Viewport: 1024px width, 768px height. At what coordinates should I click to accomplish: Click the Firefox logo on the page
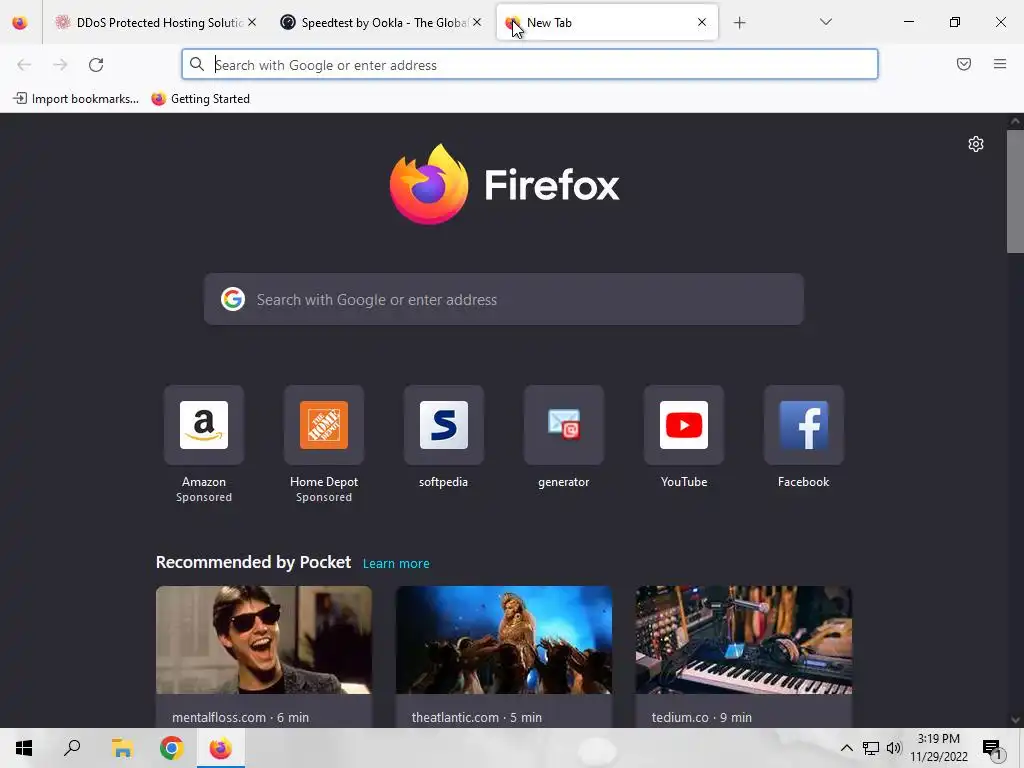(x=429, y=185)
